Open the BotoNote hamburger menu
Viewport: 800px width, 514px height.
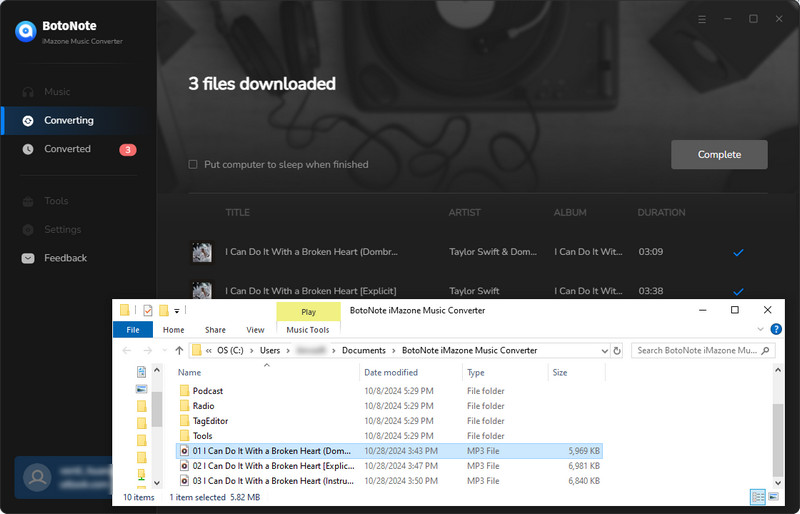[702, 19]
